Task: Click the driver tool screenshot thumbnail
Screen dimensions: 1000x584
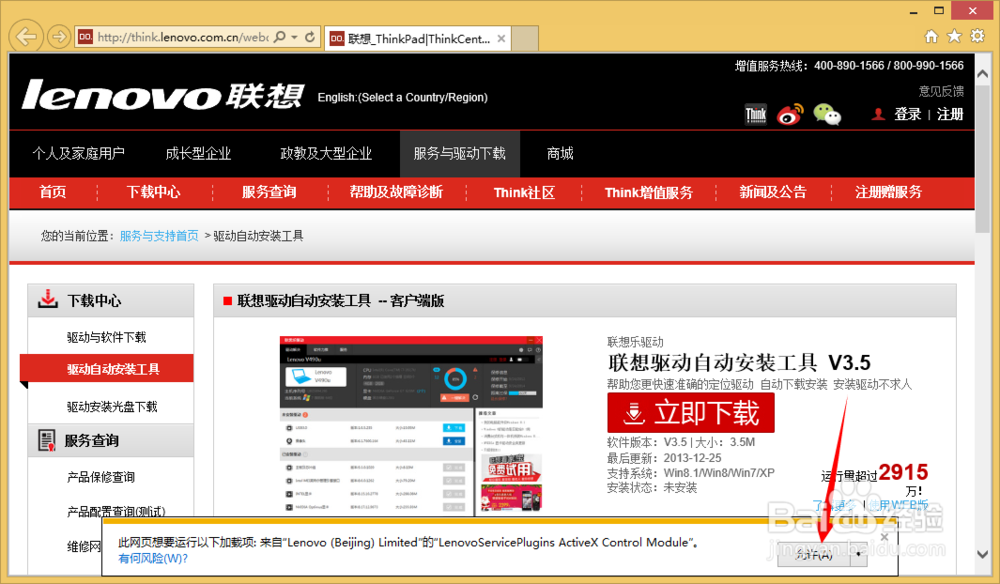Action: coord(411,425)
